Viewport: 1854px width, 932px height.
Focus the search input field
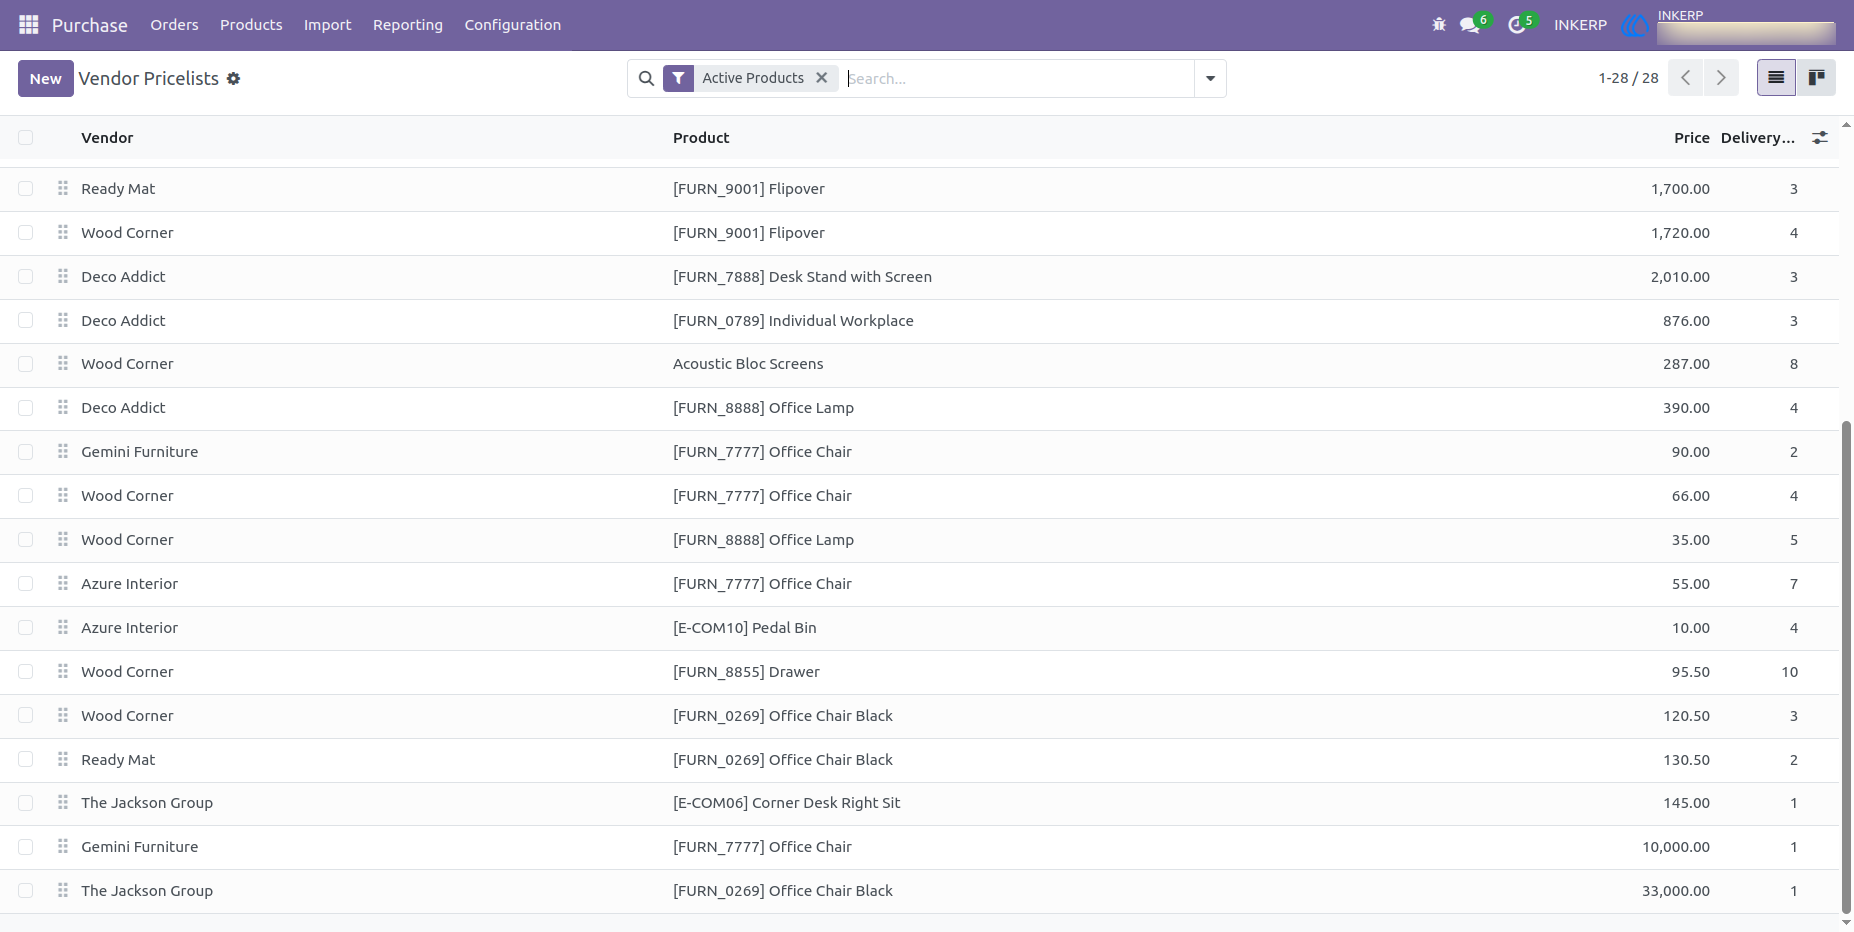[1018, 78]
